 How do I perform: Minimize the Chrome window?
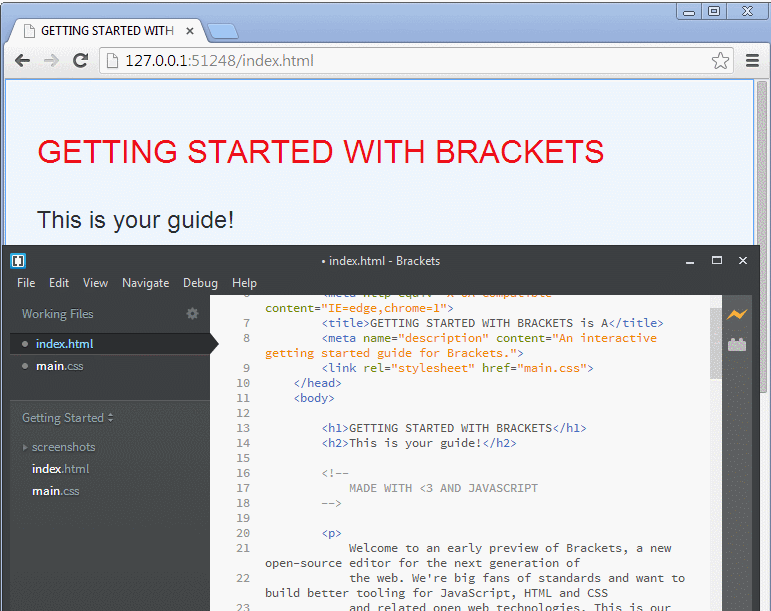pyautogui.click(x=689, y=12)
